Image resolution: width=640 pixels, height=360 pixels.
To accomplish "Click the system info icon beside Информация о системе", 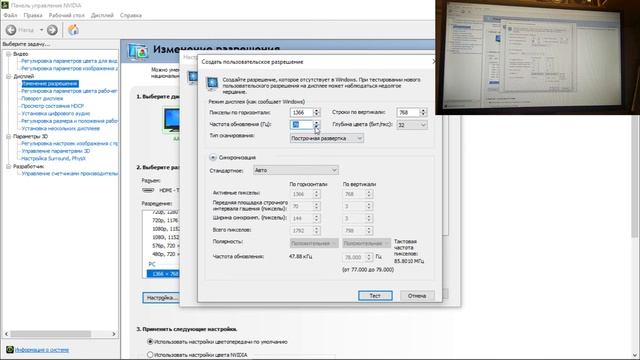I will coord(10,349).
